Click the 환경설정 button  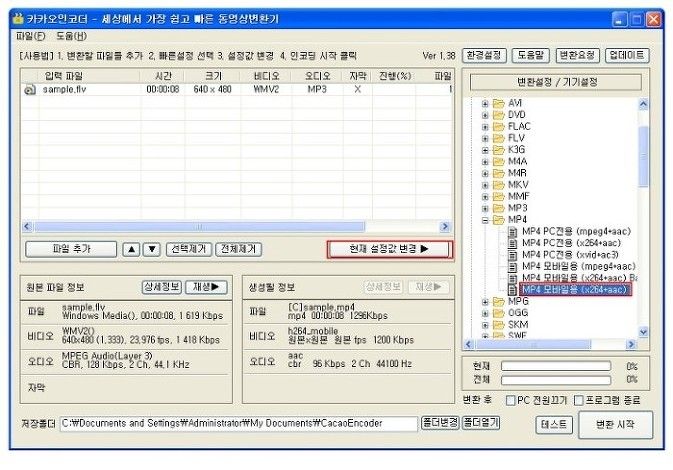(x=484, y=55)
